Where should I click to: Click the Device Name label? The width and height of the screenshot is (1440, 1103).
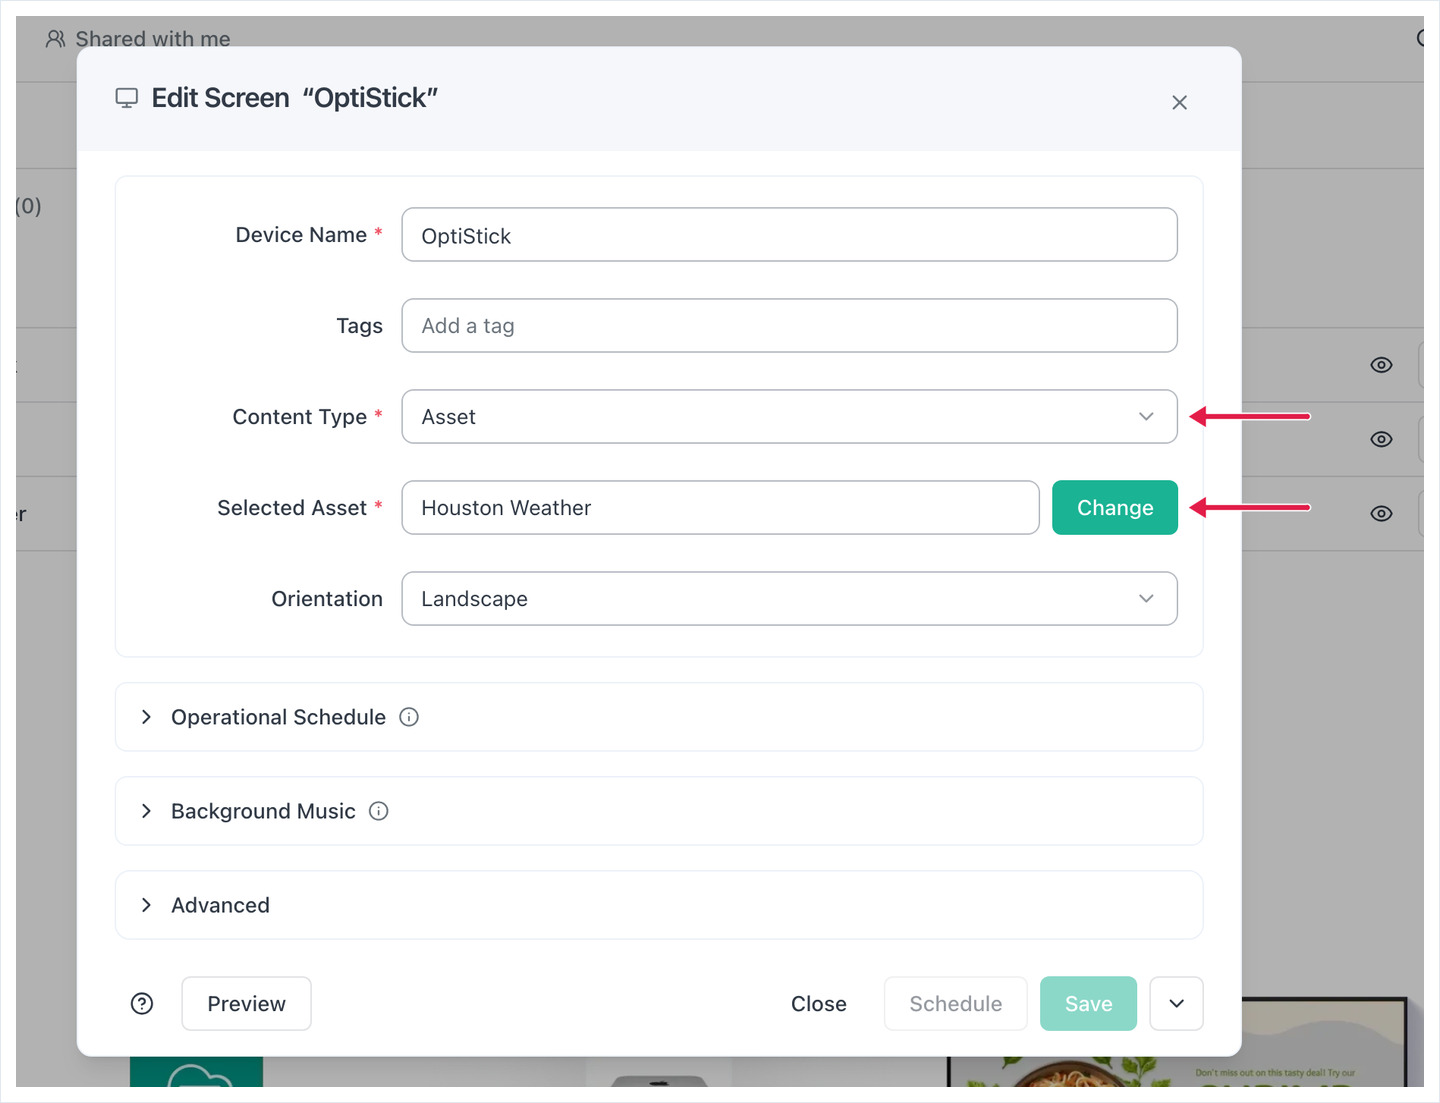(x=301, y=235)
